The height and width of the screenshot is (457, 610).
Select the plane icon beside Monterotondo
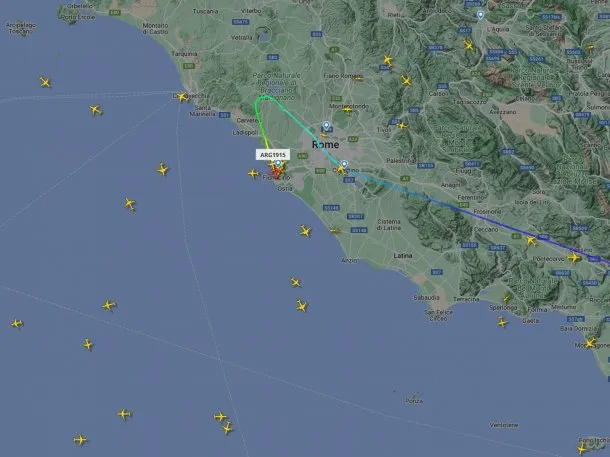point(347,110)
